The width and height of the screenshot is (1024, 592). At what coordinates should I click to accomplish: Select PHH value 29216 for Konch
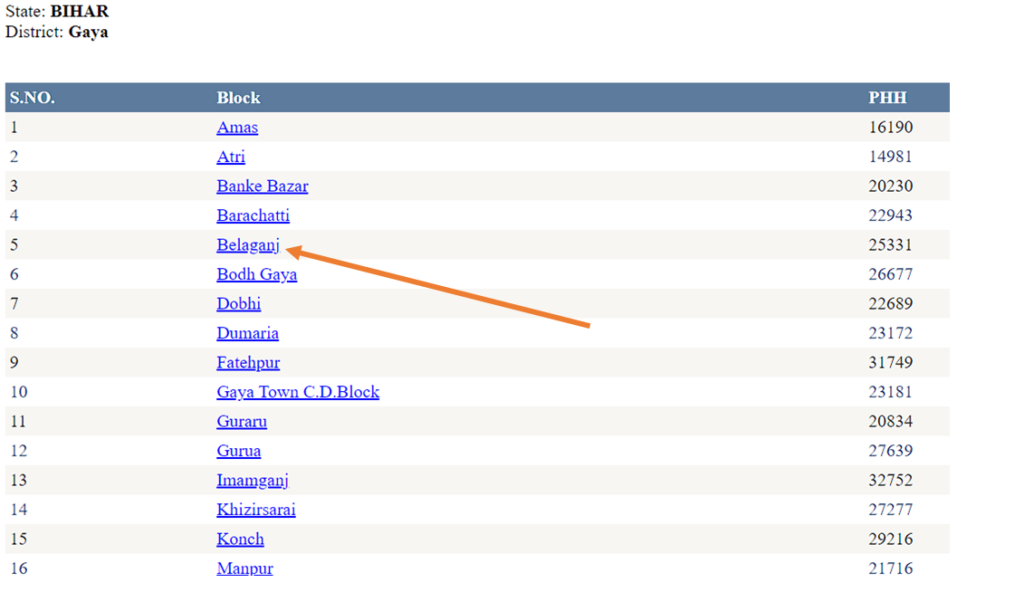(x=890, y=539)
